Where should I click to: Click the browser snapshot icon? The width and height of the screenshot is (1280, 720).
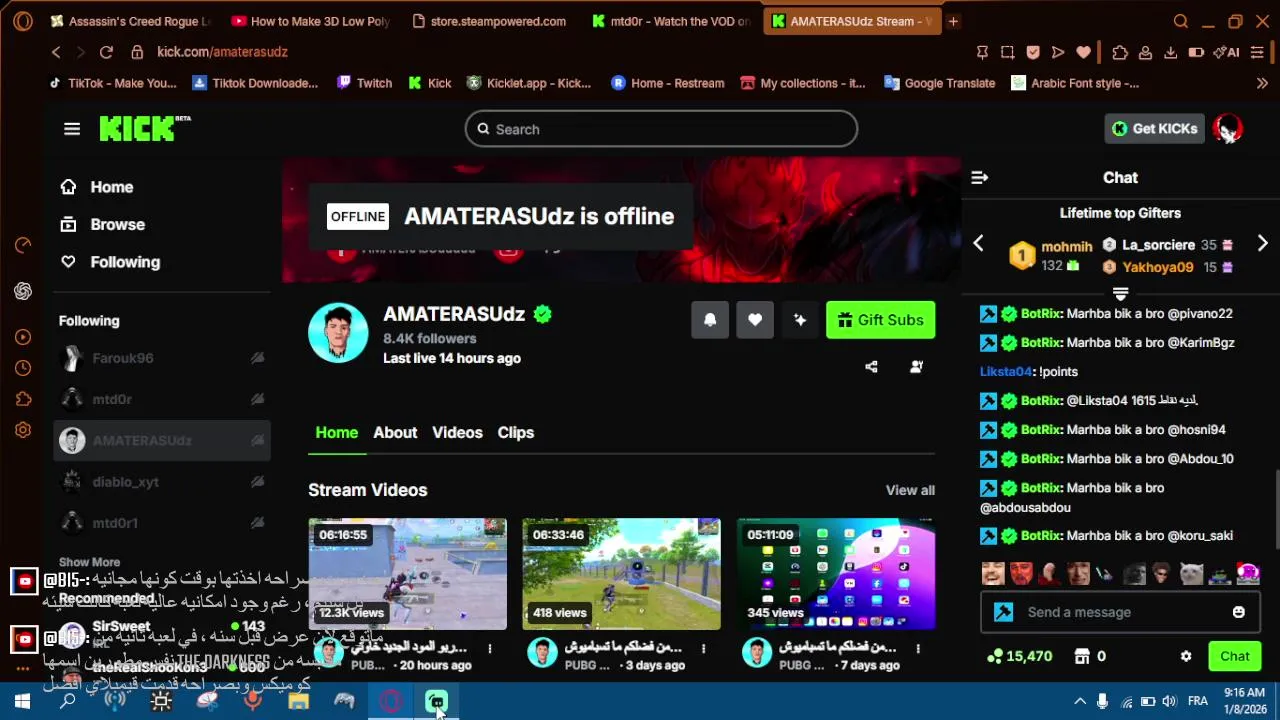(1007, 52)
